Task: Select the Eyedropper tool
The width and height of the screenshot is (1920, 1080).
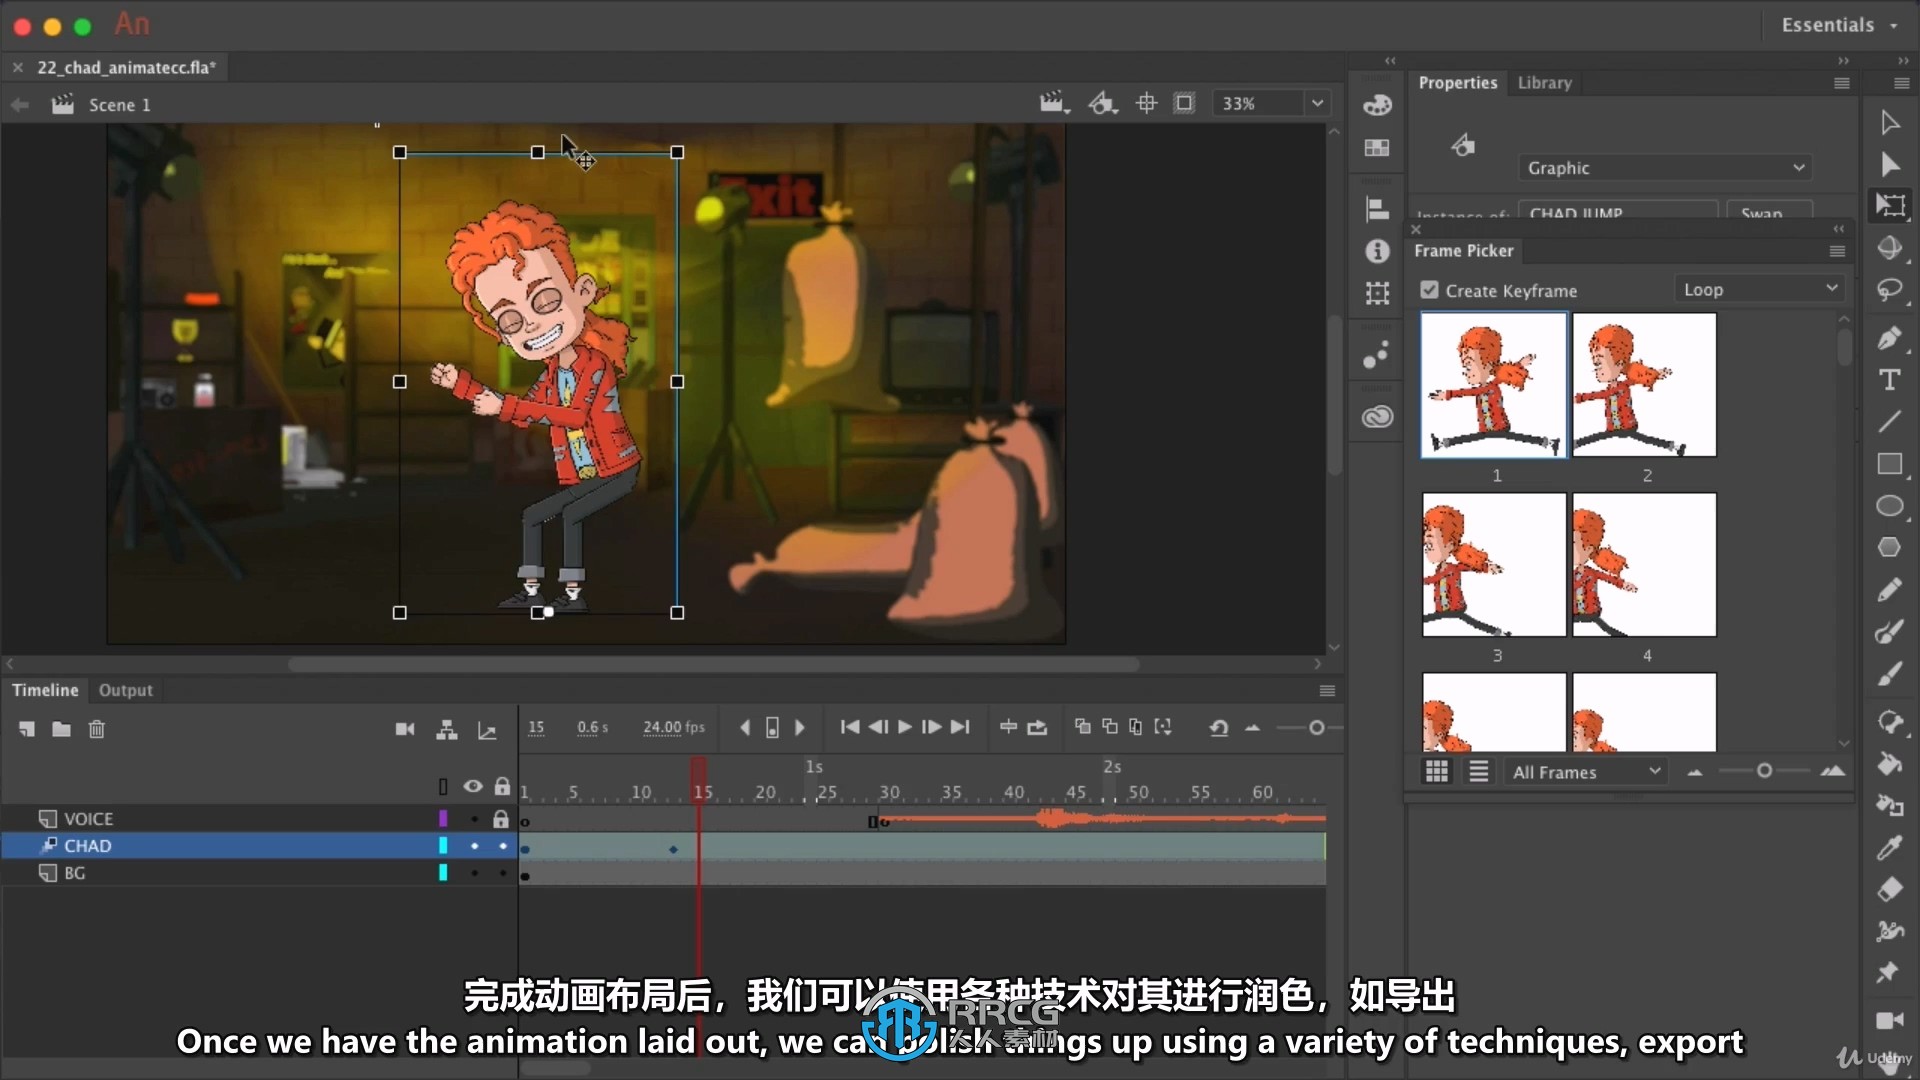Action: pos(1889,848)
